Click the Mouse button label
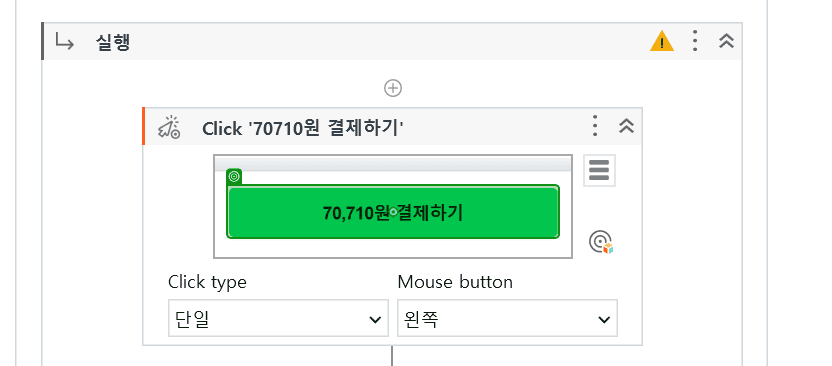This screenshot has height=366, width=832. 455,282
